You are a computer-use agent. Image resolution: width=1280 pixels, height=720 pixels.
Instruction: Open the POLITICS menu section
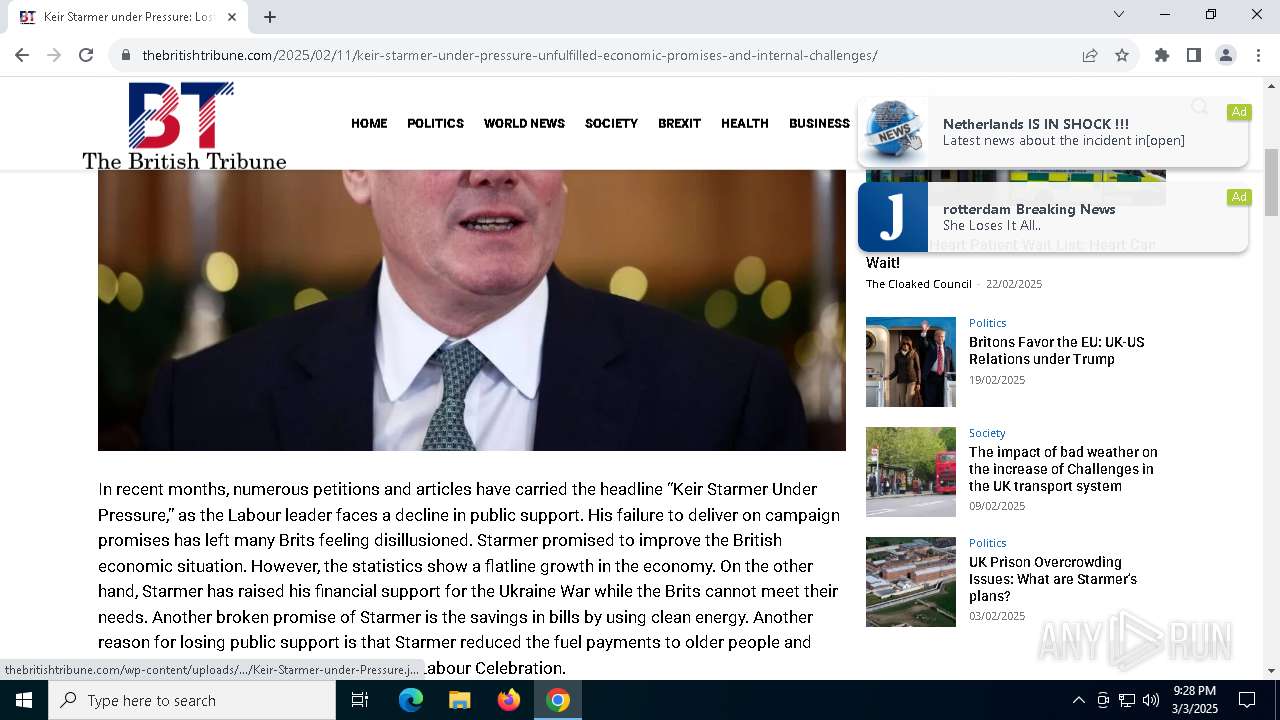pos(435,123)
